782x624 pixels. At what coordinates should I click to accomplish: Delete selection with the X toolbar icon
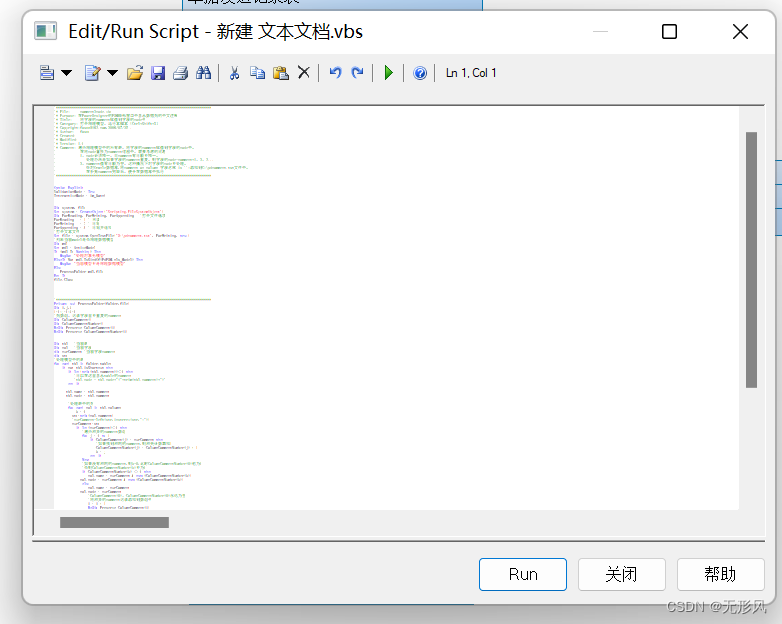click(304, 73)
